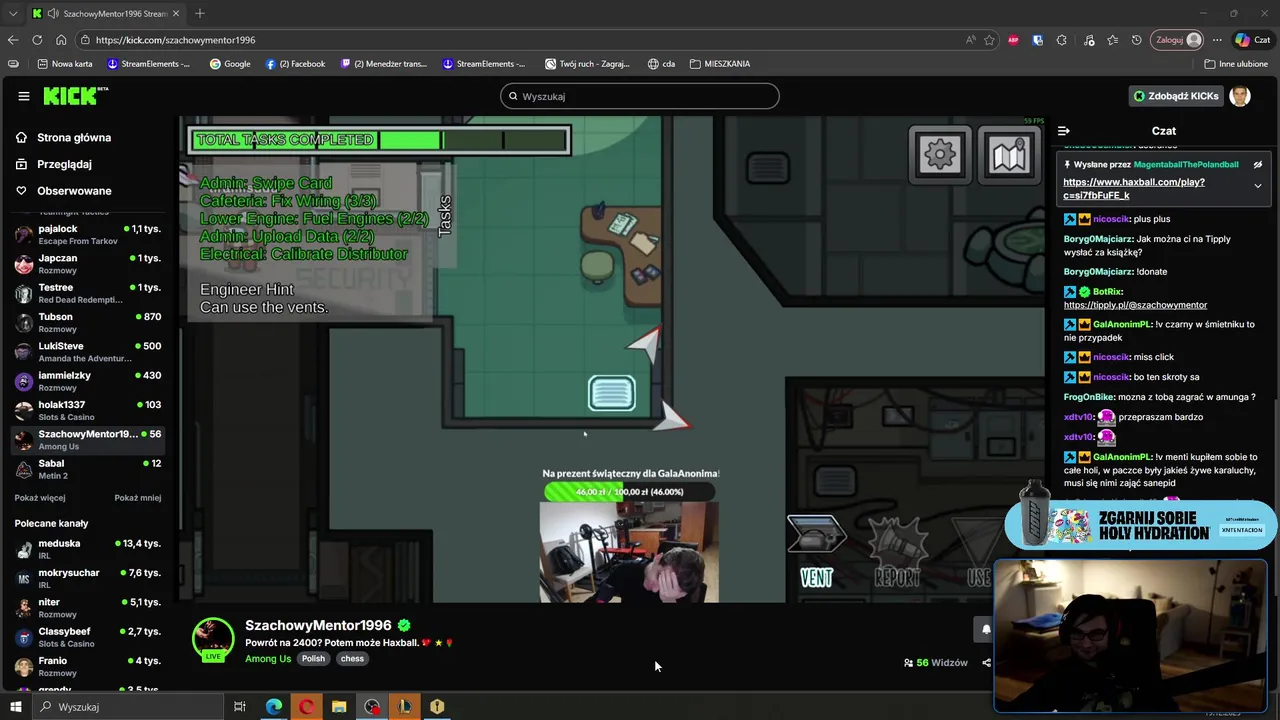Open the MIESZKANIA bookmarks folder
Image resolution: width=1280 pixels, height=720 pixels.
pos(720,64)
